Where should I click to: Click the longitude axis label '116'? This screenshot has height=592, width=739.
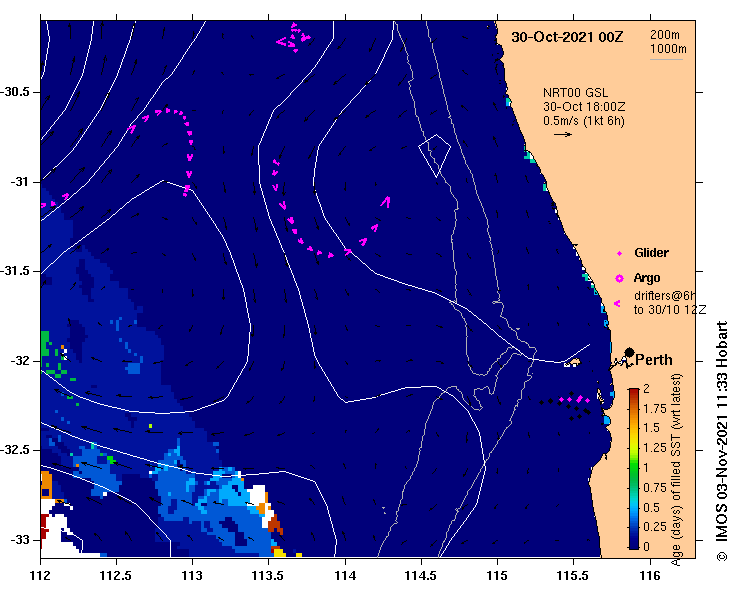coord(650,576)
